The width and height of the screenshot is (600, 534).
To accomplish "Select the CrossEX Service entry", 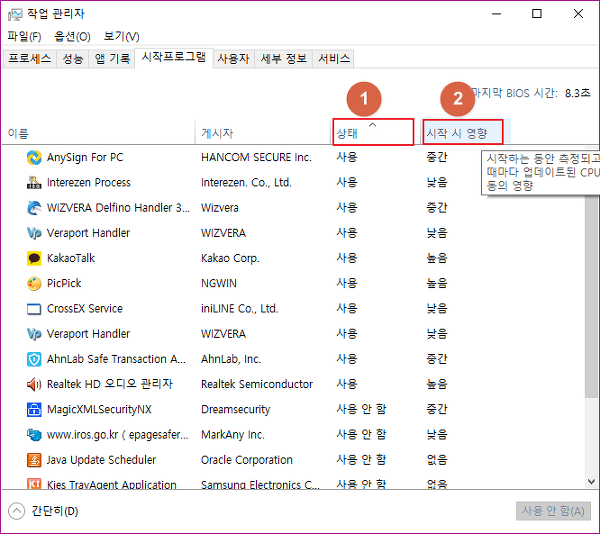I will click(85, 309).
